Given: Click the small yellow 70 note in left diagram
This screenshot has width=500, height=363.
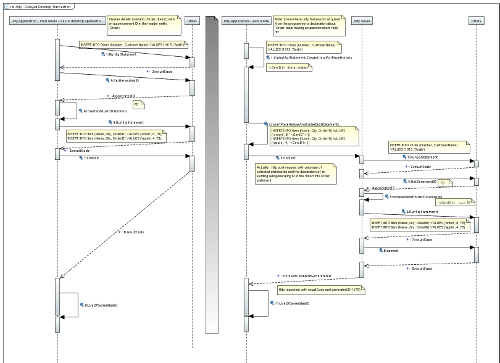Looking at the screenshot, I should [x=138, y=104].
